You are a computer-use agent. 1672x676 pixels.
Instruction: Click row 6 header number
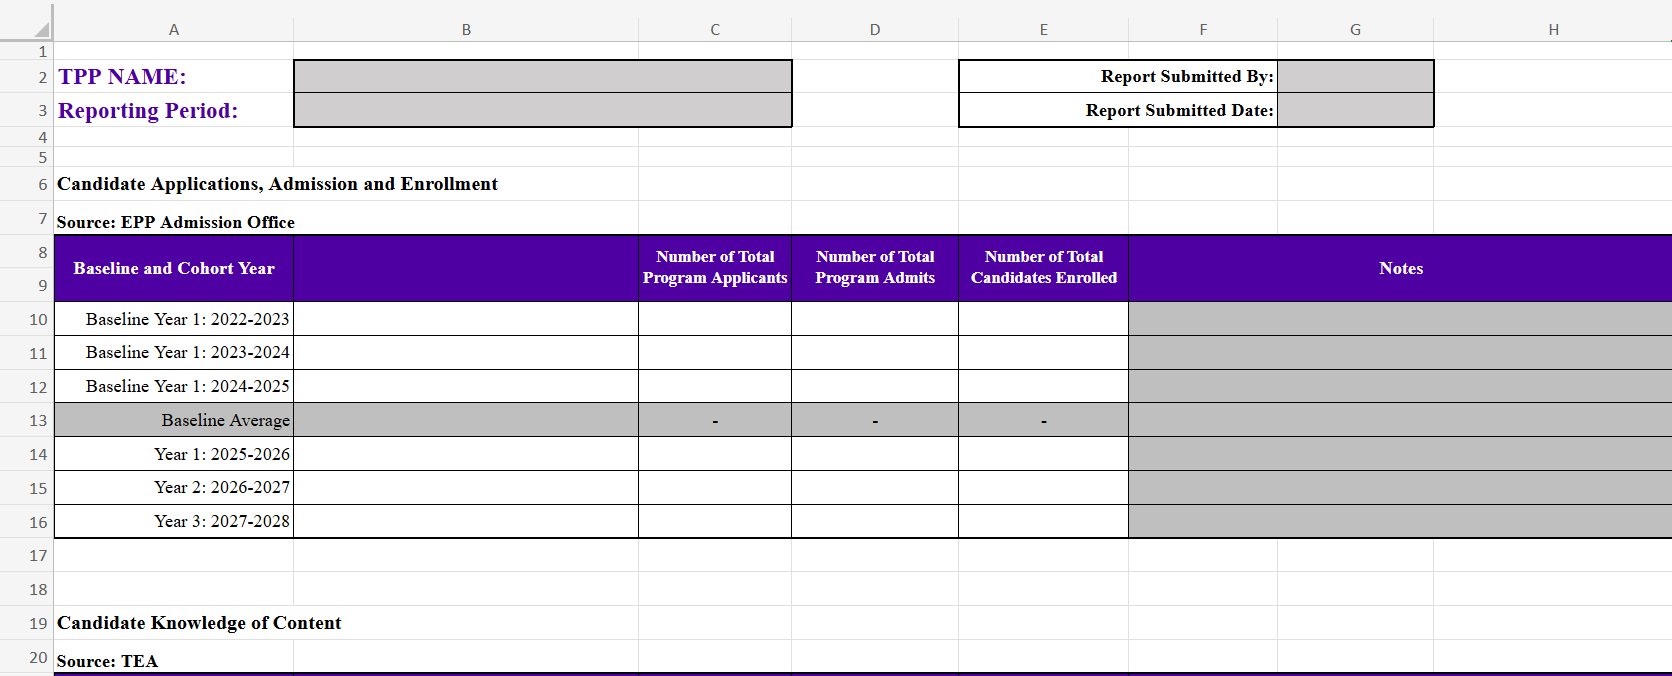[42, 184]
